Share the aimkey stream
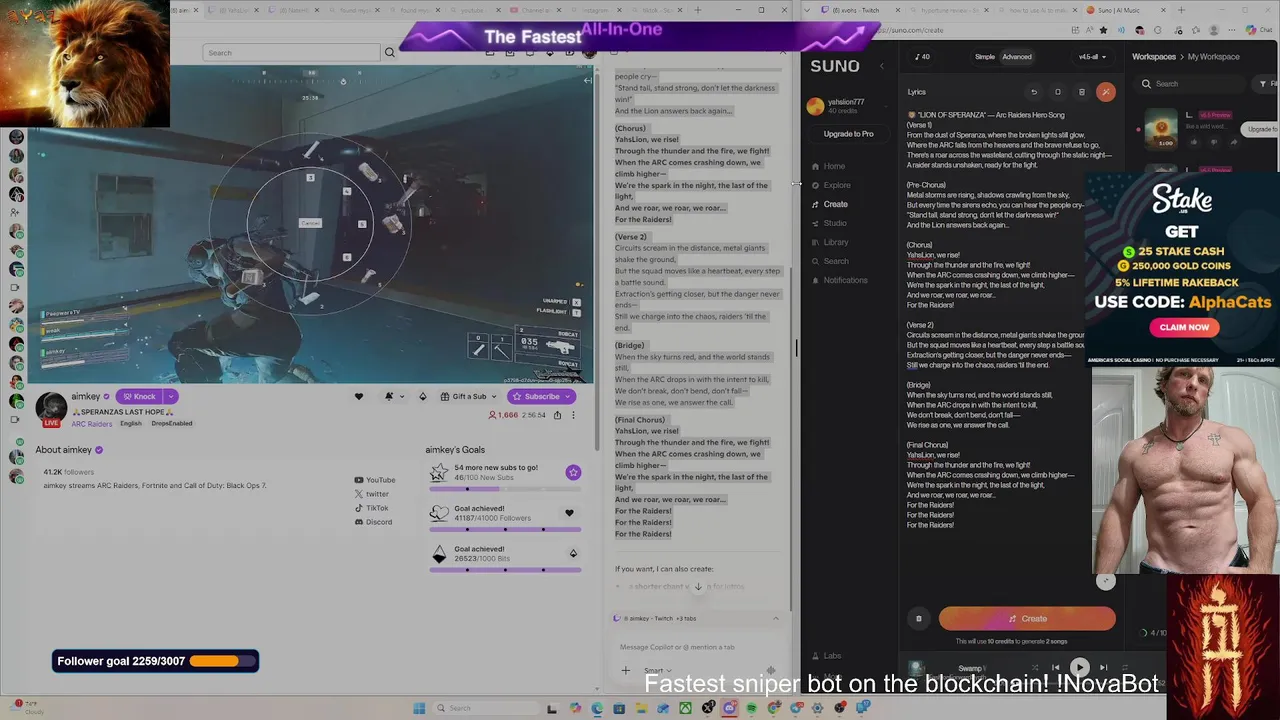The height and width of the screenshot is (720, 1280). [557, 415]
